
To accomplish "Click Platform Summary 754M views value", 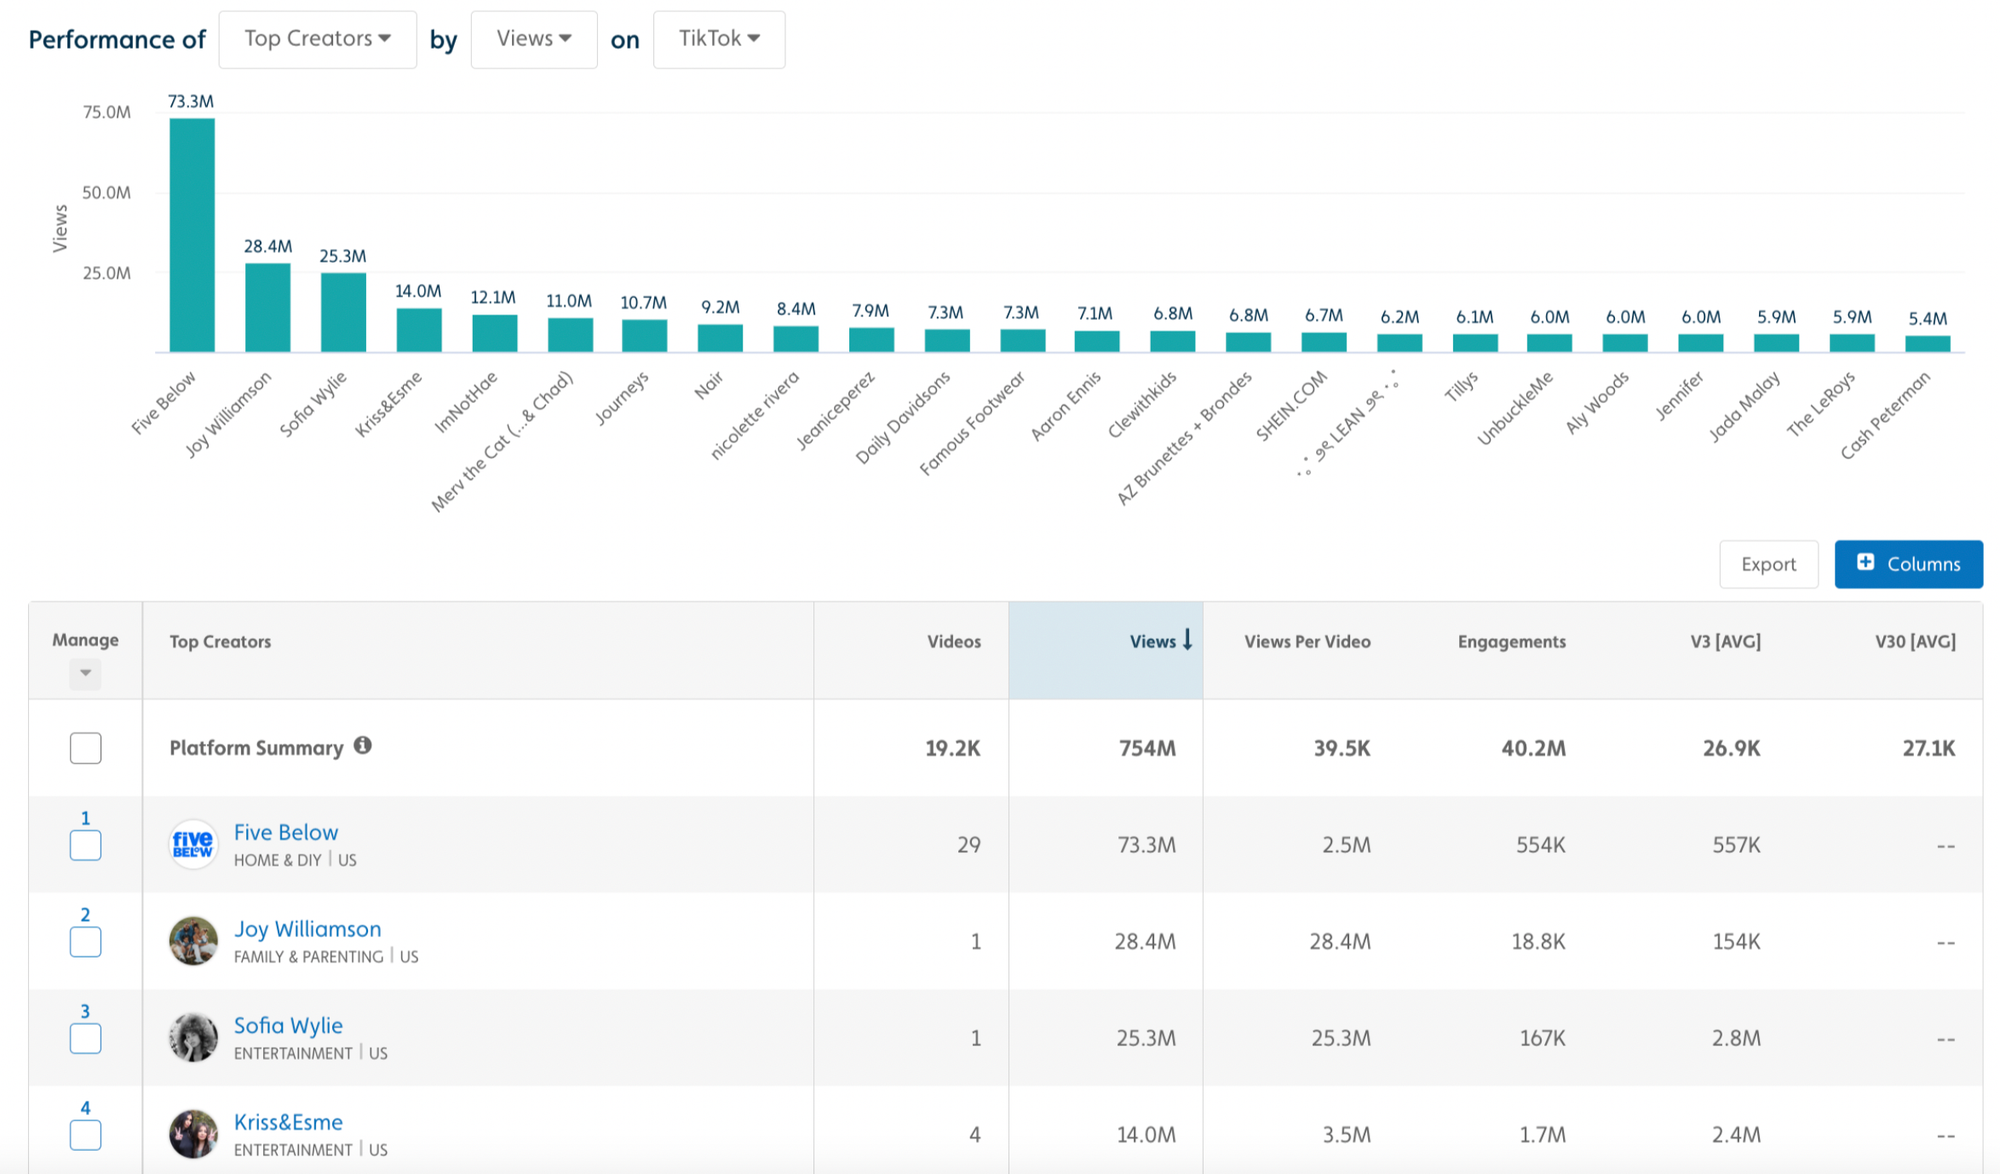I will (x=1147, y=748).
